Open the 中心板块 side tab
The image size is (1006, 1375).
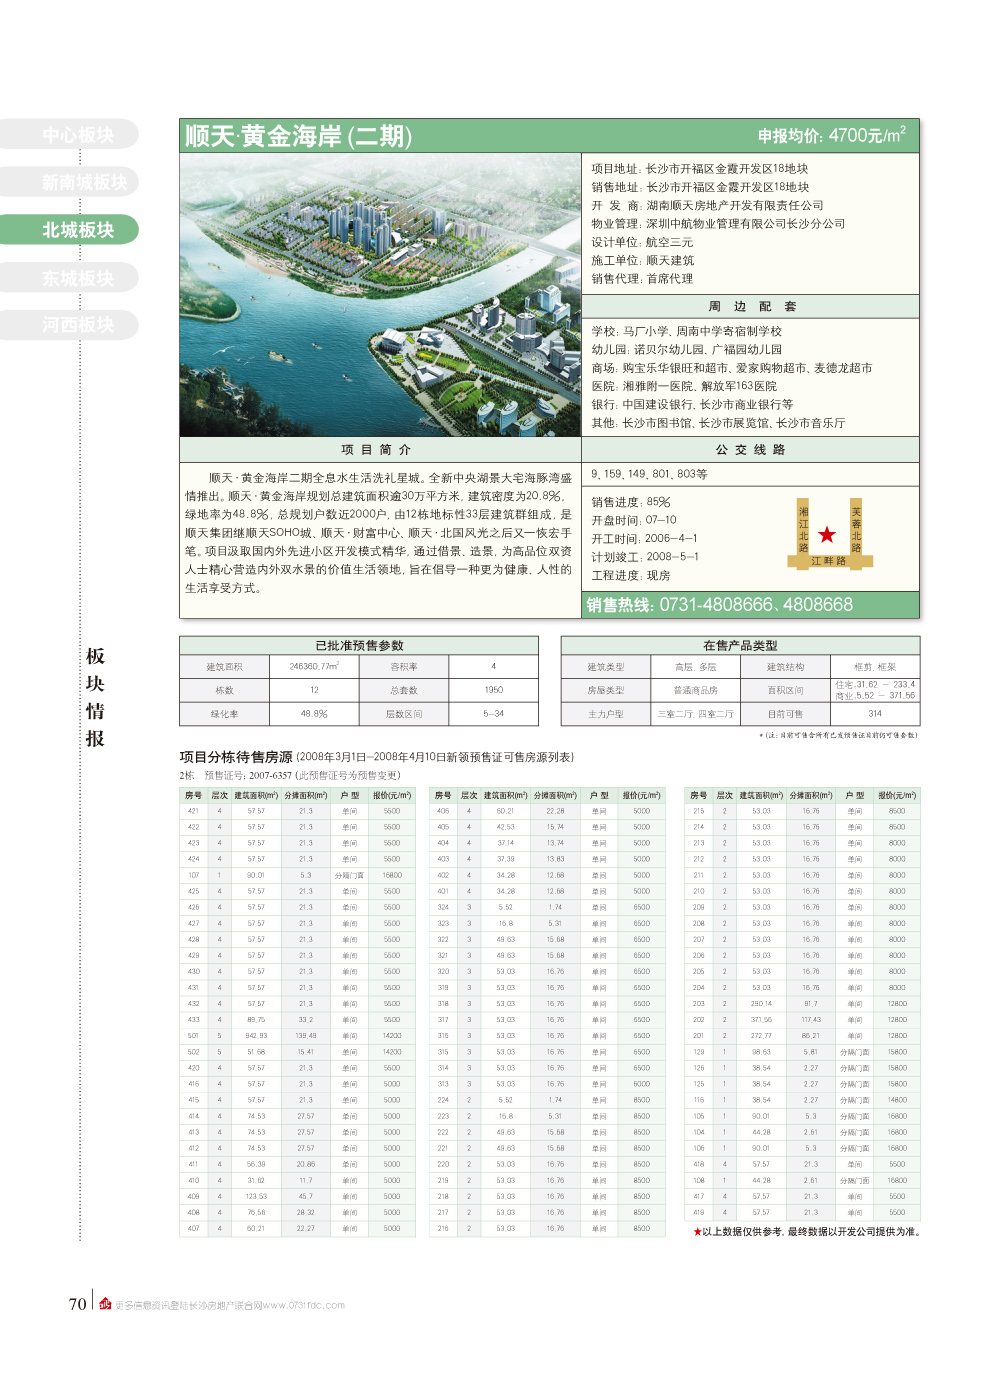tap(70, 135)
